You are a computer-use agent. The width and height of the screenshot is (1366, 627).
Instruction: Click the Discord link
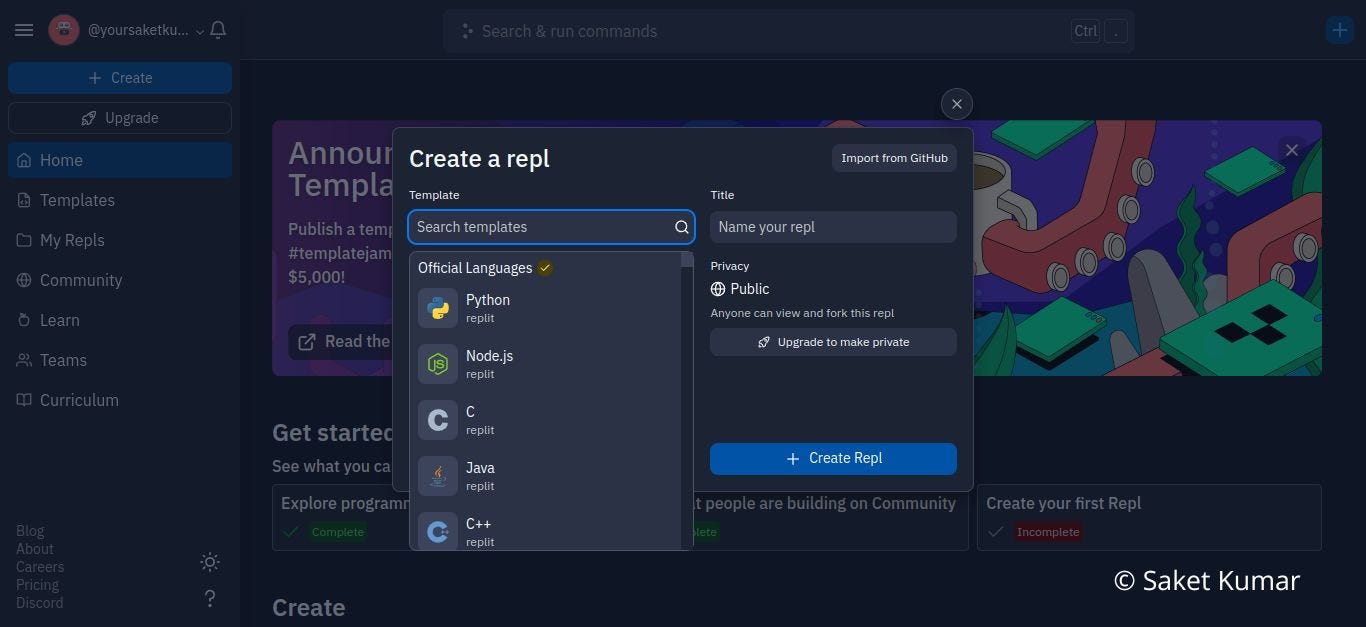[40, 603]
